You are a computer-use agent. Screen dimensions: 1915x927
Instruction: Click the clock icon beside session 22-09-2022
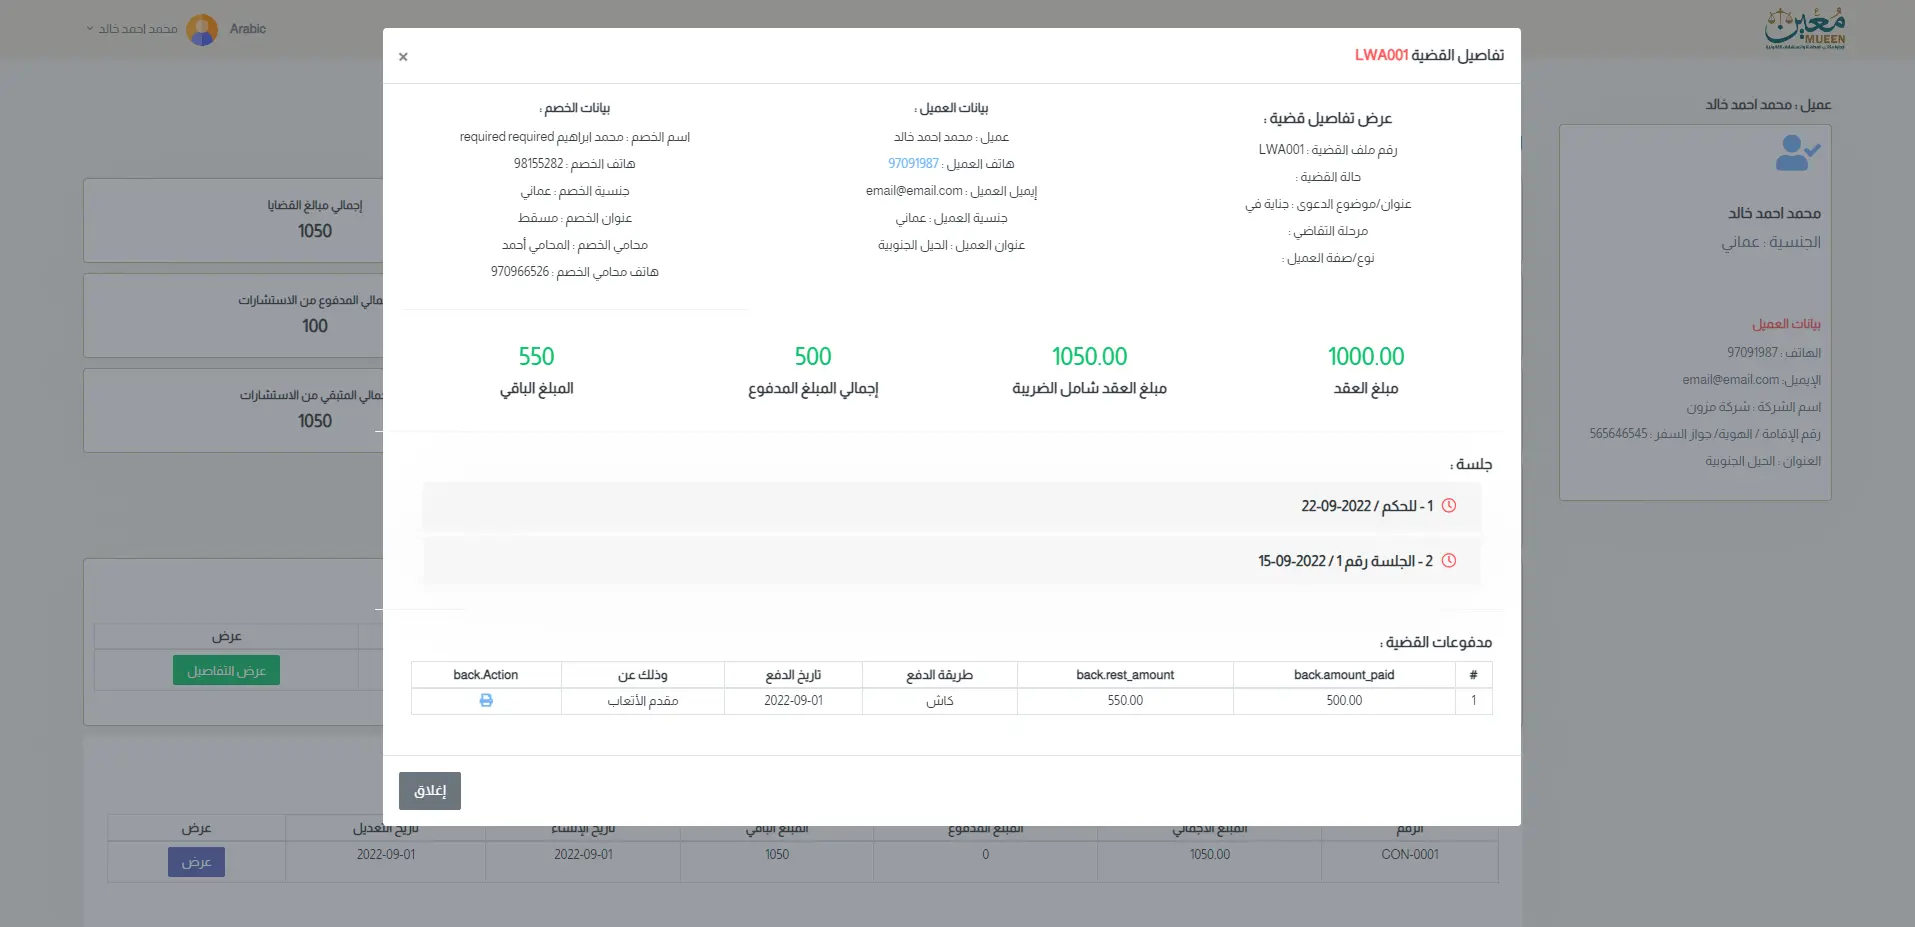pos(1448,506)
